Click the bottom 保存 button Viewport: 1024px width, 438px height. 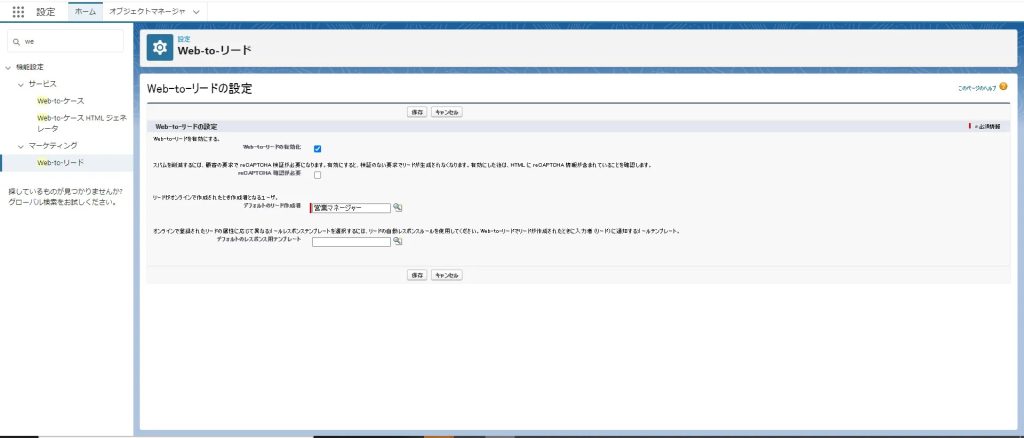click(417, 275)
